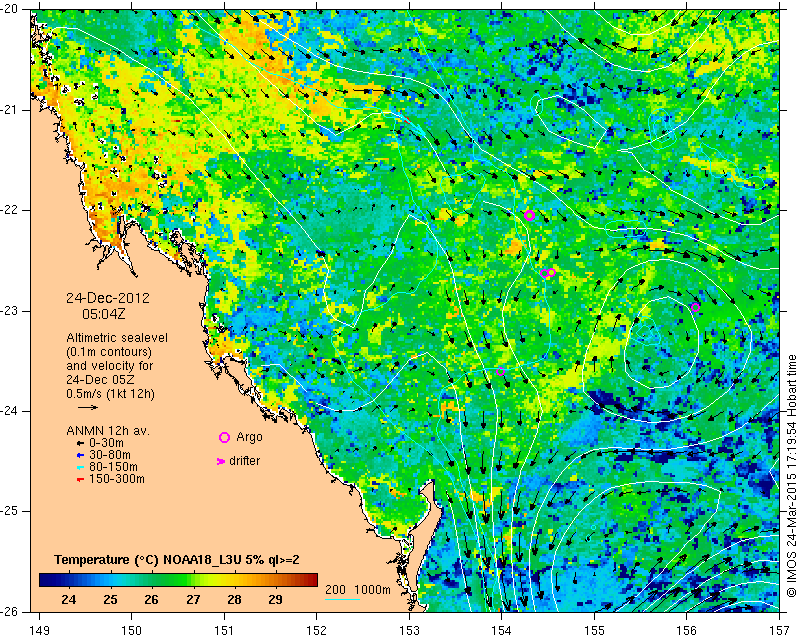Viewport: 800px width, 640px height.
Task: Pick the Argo marker near 156E, -23
Action: [x=695, y=307]
